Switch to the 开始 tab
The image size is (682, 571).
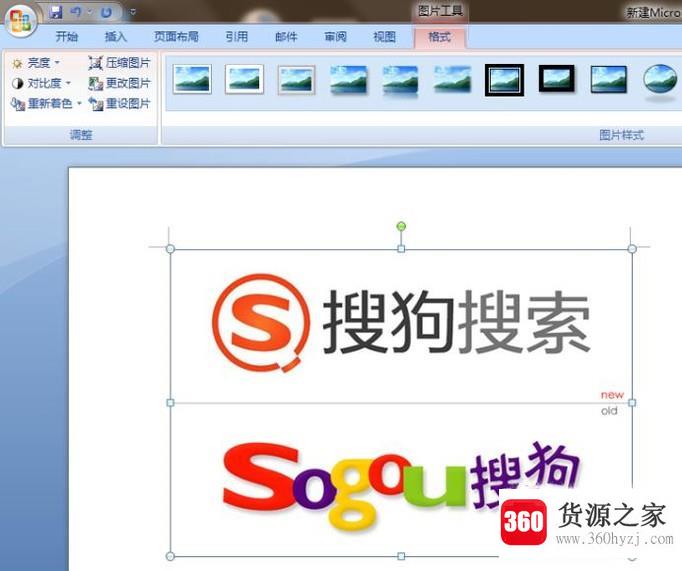[67, 37]
